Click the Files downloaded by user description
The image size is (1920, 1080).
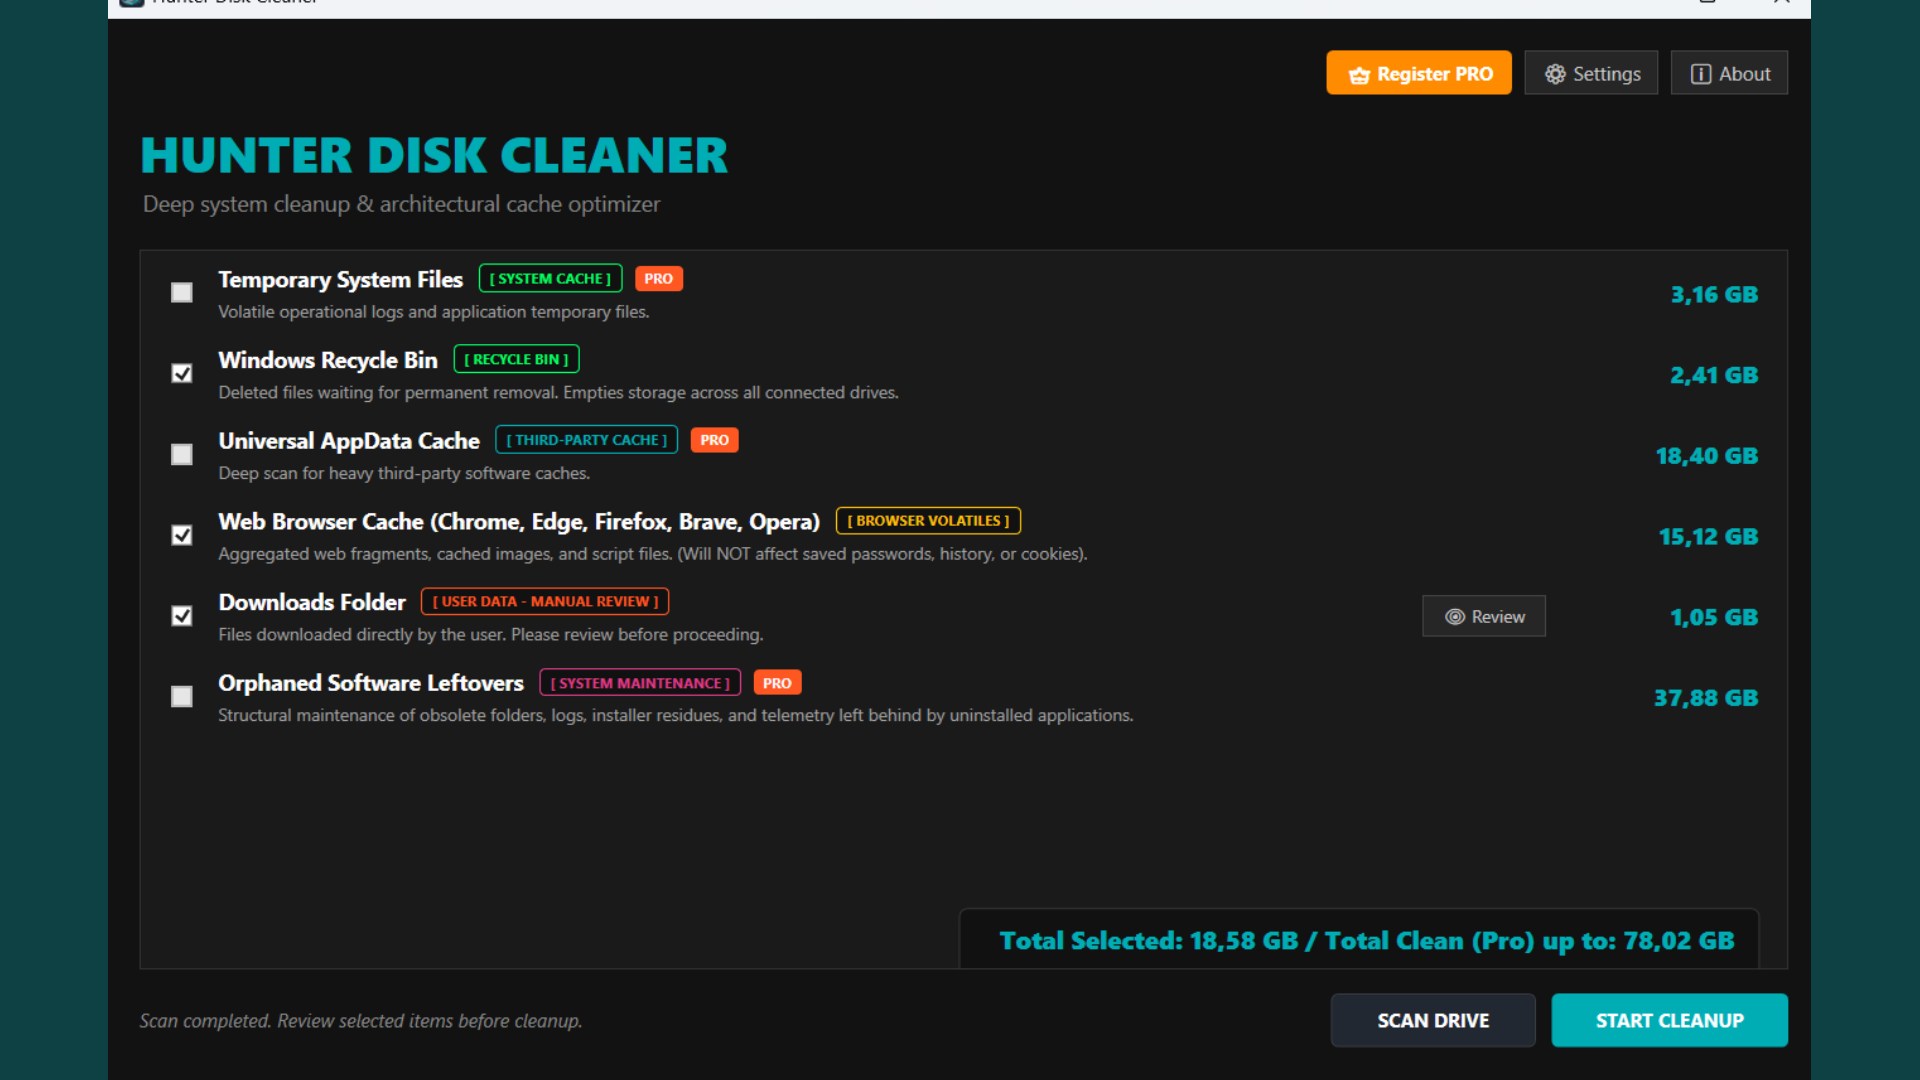point(491,635)
